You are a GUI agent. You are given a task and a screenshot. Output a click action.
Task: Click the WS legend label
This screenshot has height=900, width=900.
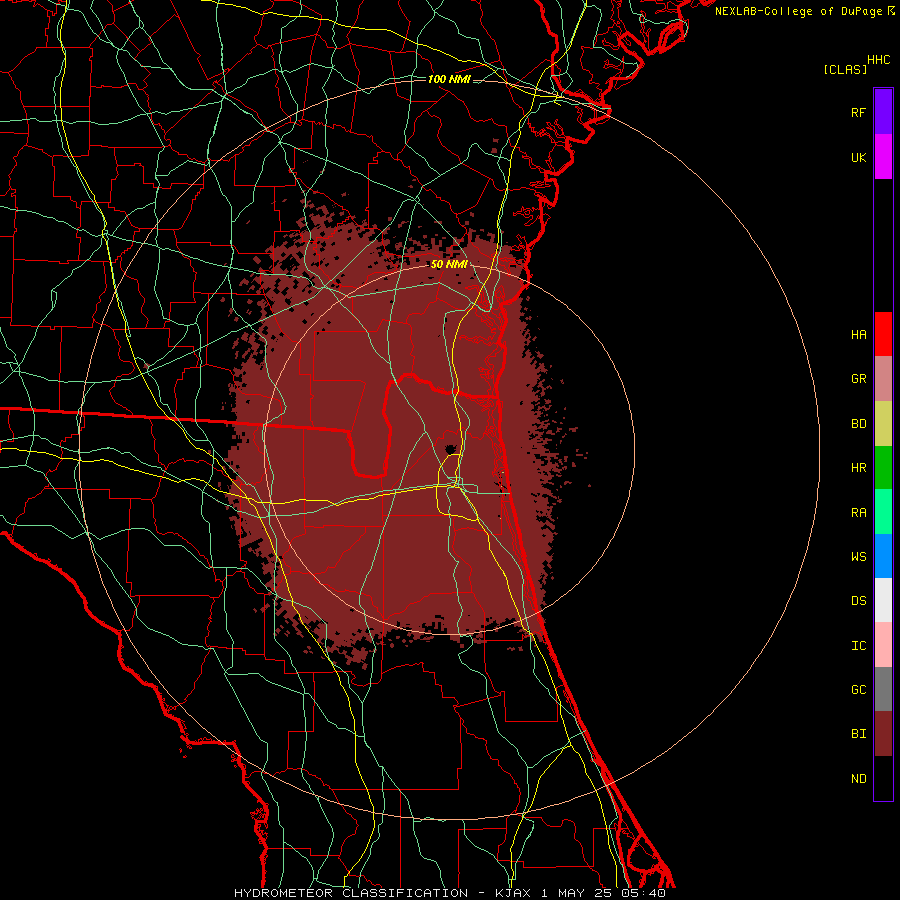[858, 557]
